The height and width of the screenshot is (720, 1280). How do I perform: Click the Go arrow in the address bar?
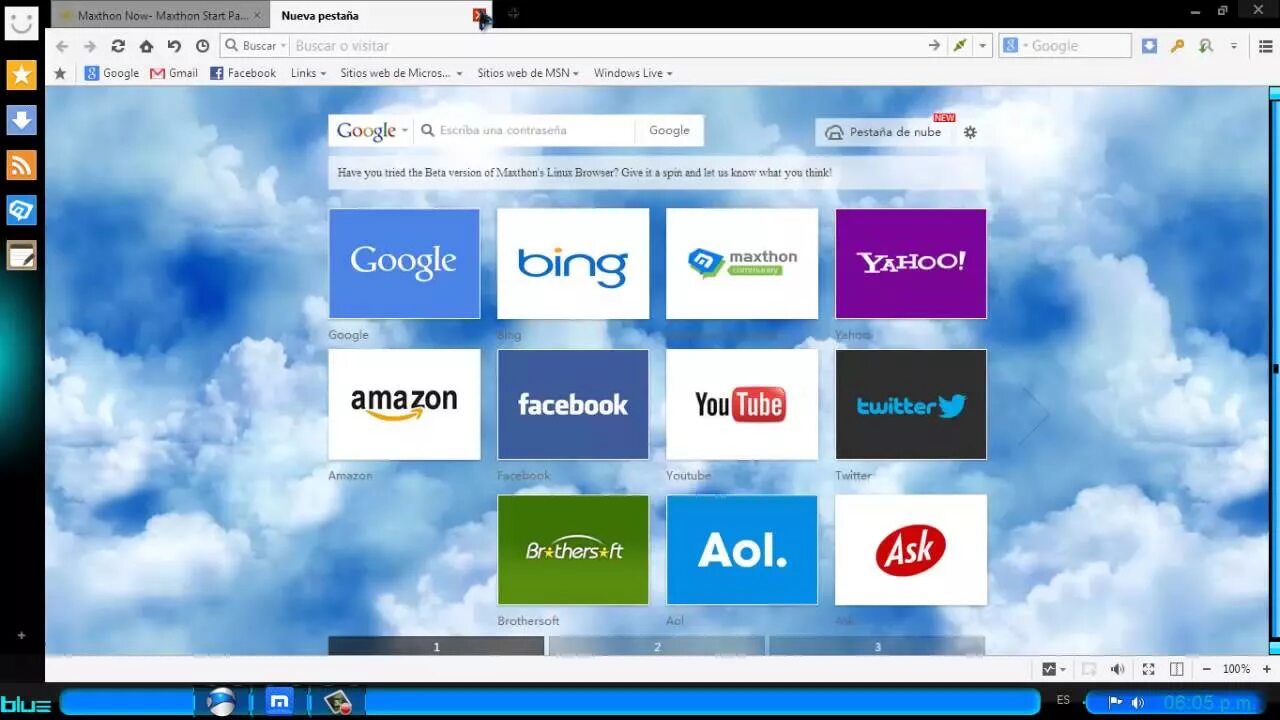click(934, 46)
